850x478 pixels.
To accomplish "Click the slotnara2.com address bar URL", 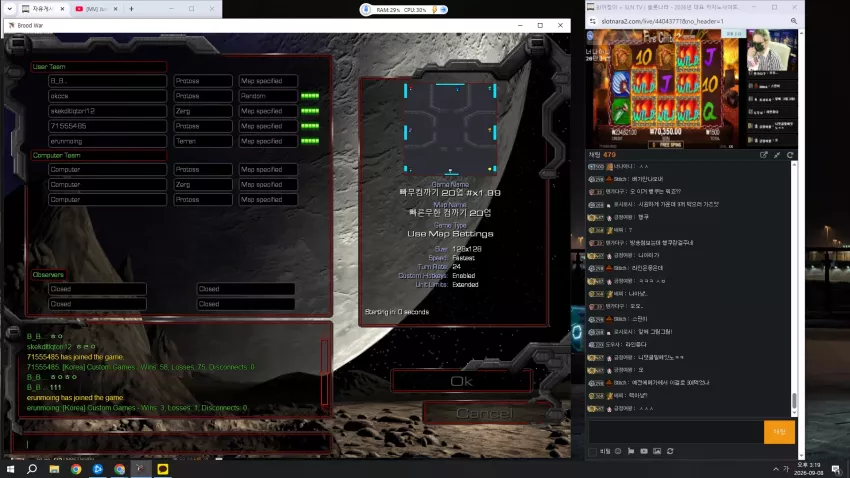I will click(x=662, y=21).
